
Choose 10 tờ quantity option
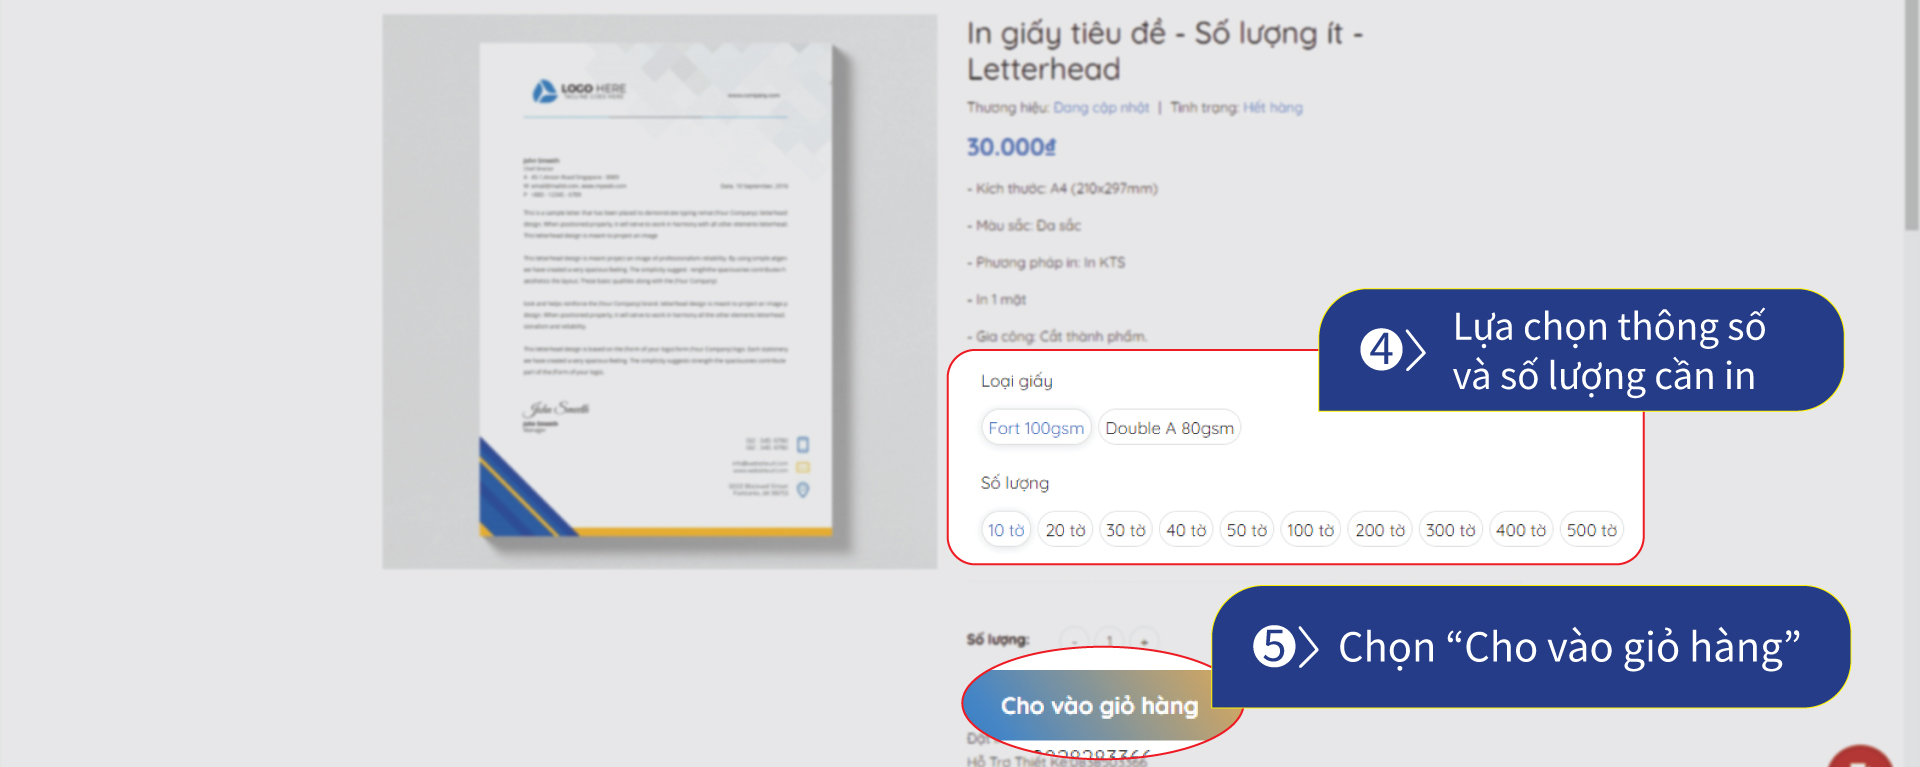[x=1006, y=530]
